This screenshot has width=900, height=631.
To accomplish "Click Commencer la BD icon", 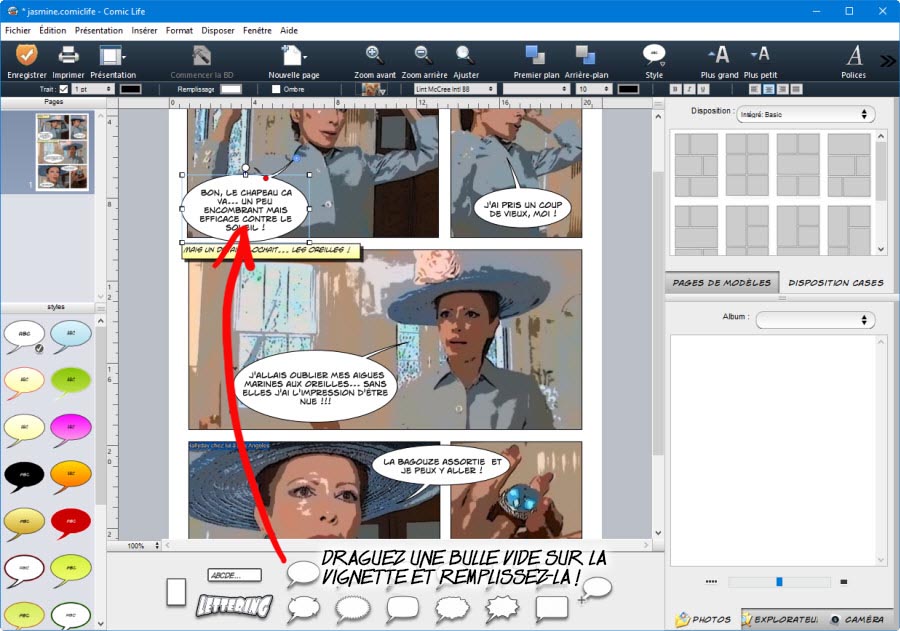I will (201, 56).
